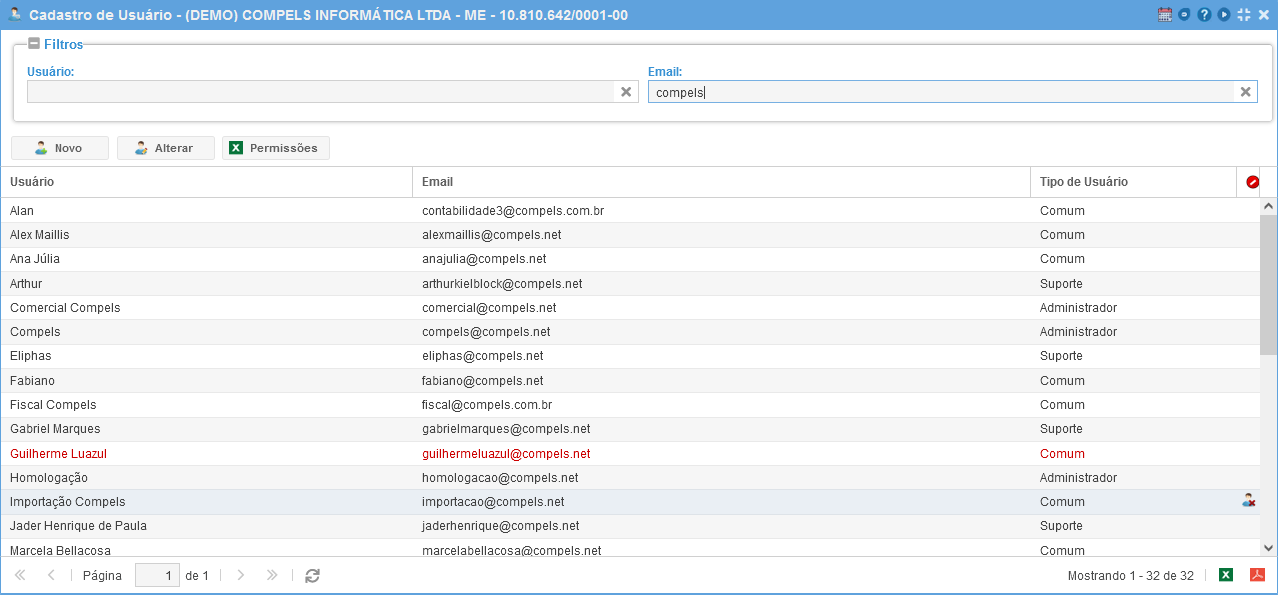Click the Alterar button
This screenshot has width=1278, height=595.
[x=166, y=148]
